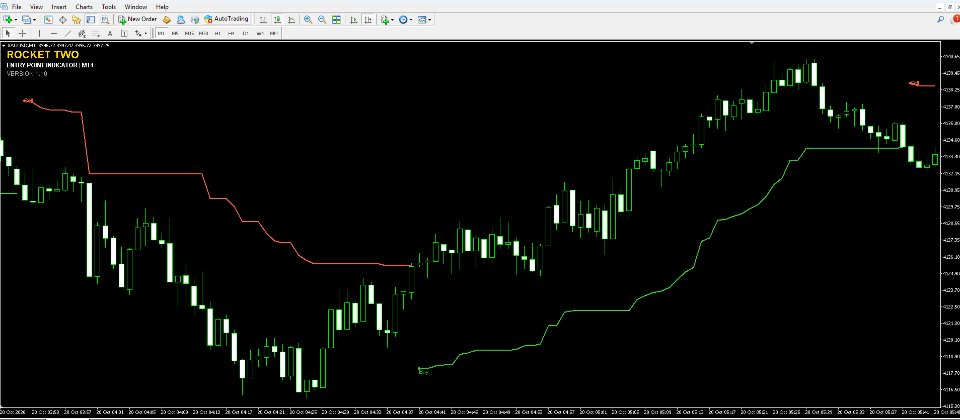
Task: Open a new chart window
Action: pos(8,20)
